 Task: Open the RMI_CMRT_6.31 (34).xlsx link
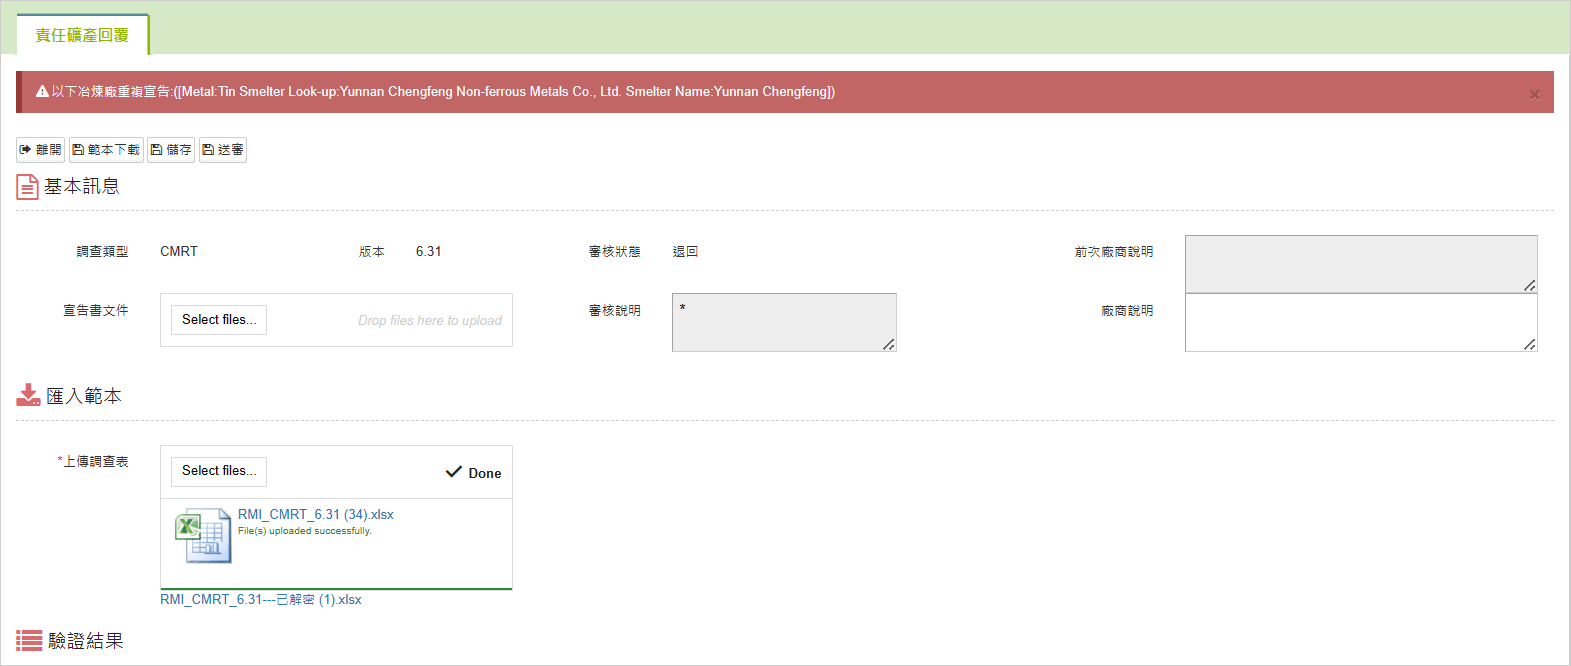(x=315, y=515)
